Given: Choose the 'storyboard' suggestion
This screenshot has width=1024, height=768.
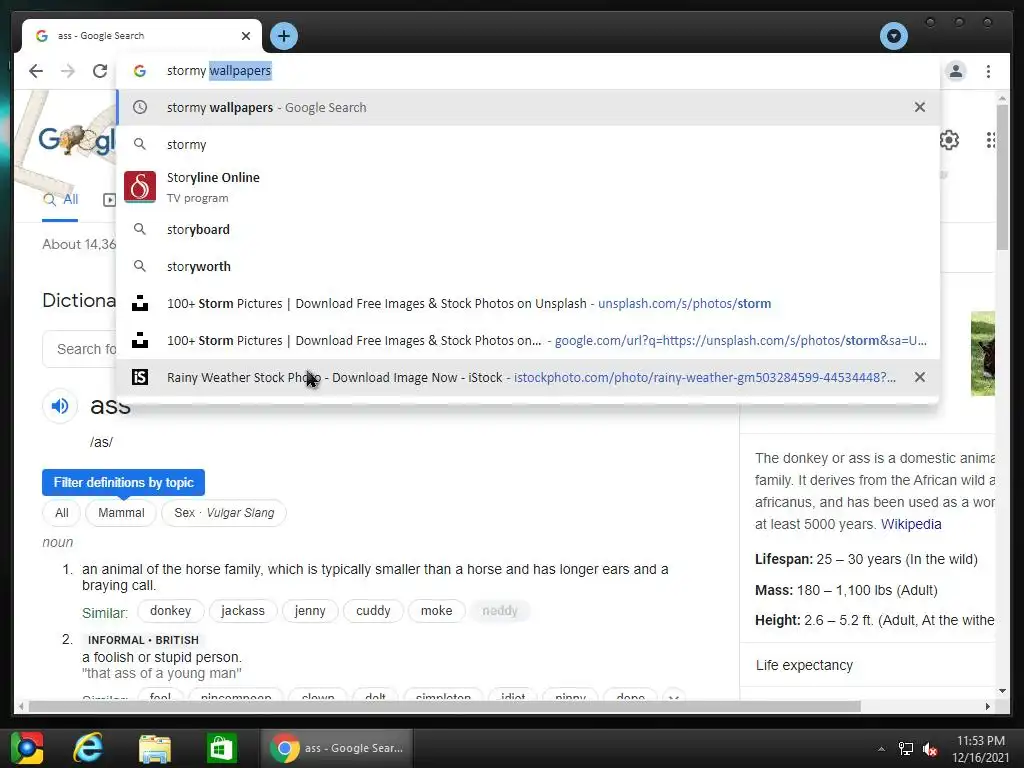Looking at the screenshot, I should tap(528, 229).
